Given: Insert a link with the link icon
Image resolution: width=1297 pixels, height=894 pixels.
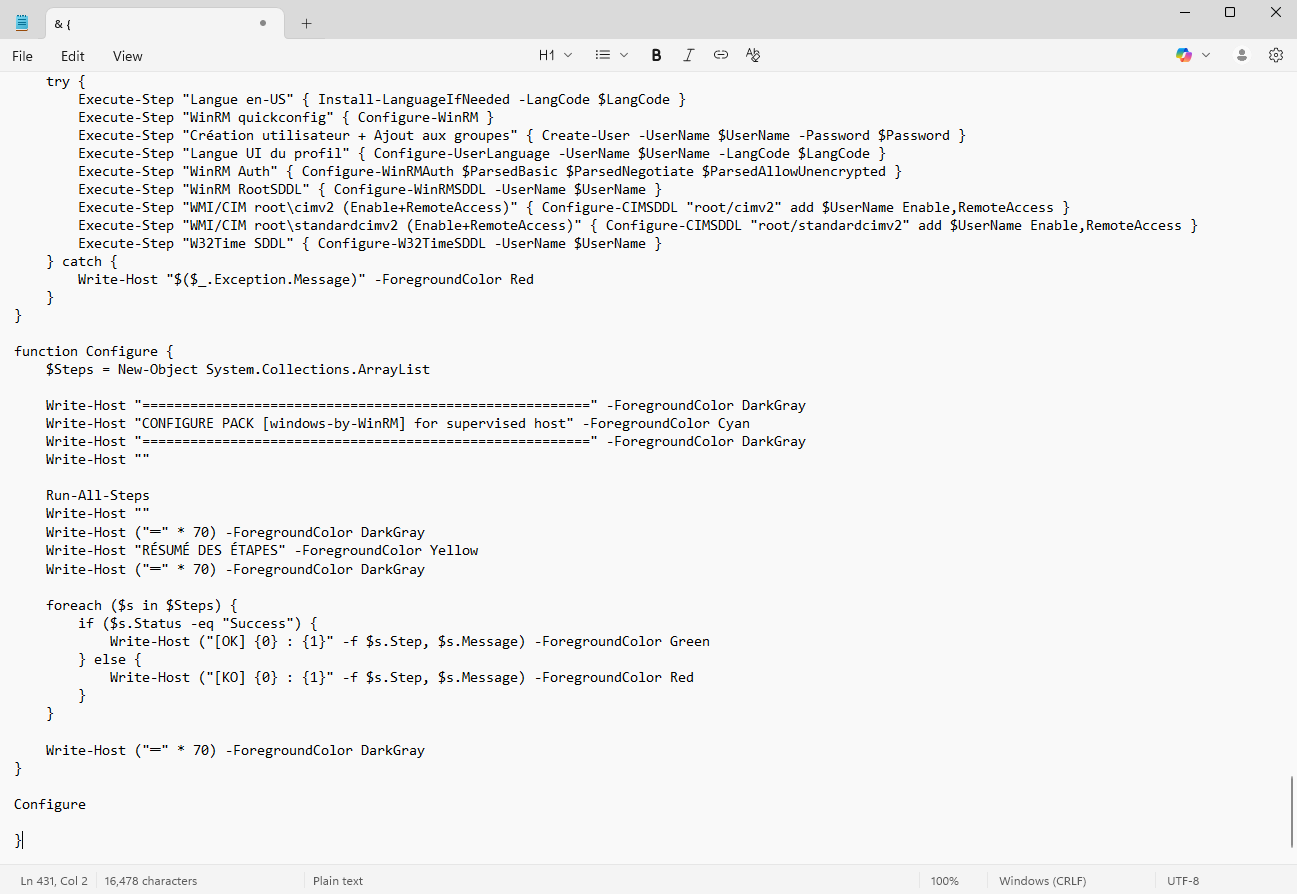Looking at the screenshot, I should (x=720, y=56).
